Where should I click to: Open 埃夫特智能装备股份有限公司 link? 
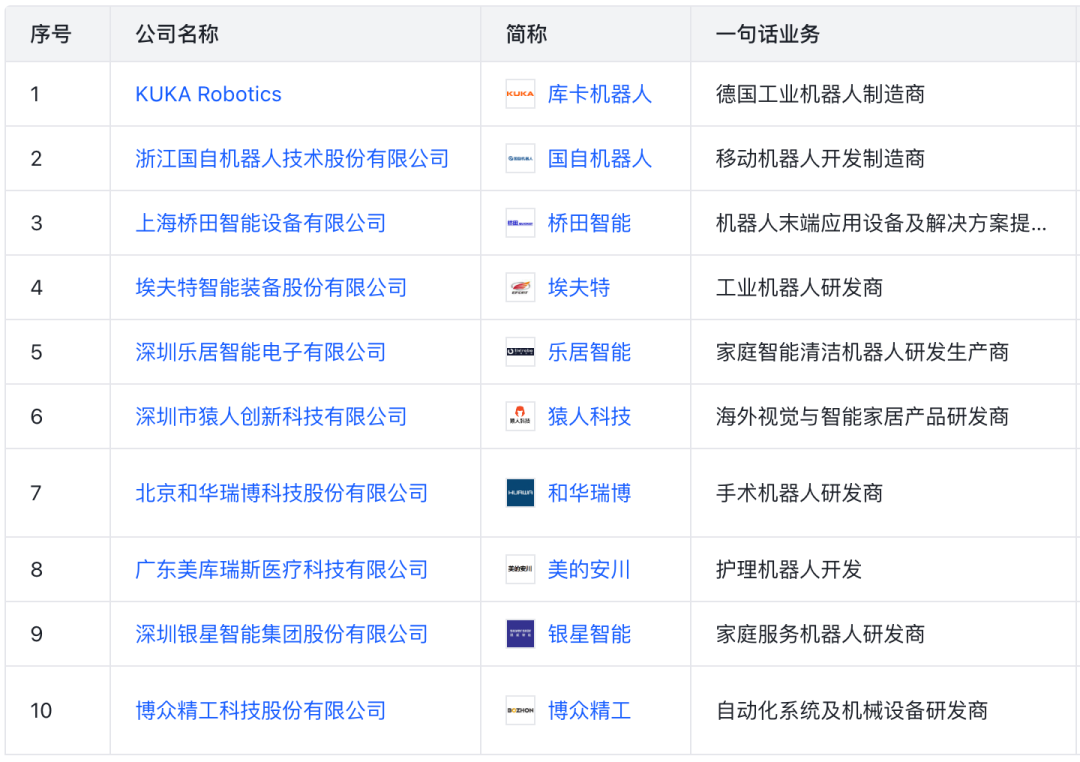pyautogui.click(x=271, y=288)
